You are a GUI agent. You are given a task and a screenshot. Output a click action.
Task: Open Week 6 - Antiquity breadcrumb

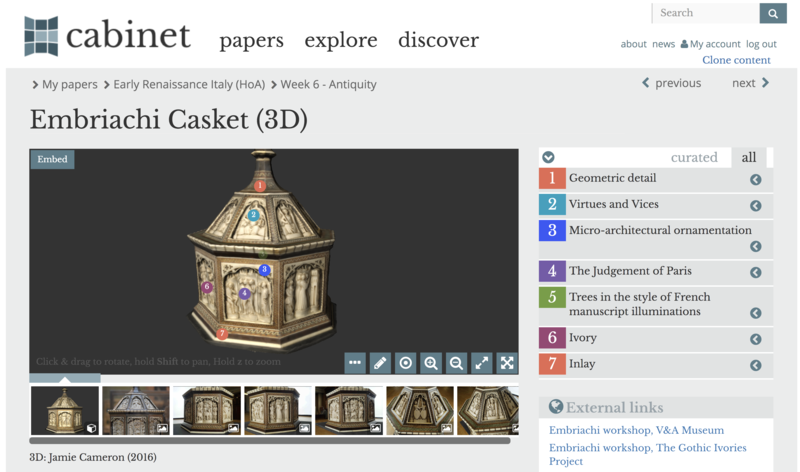click(x=328, y=84)
